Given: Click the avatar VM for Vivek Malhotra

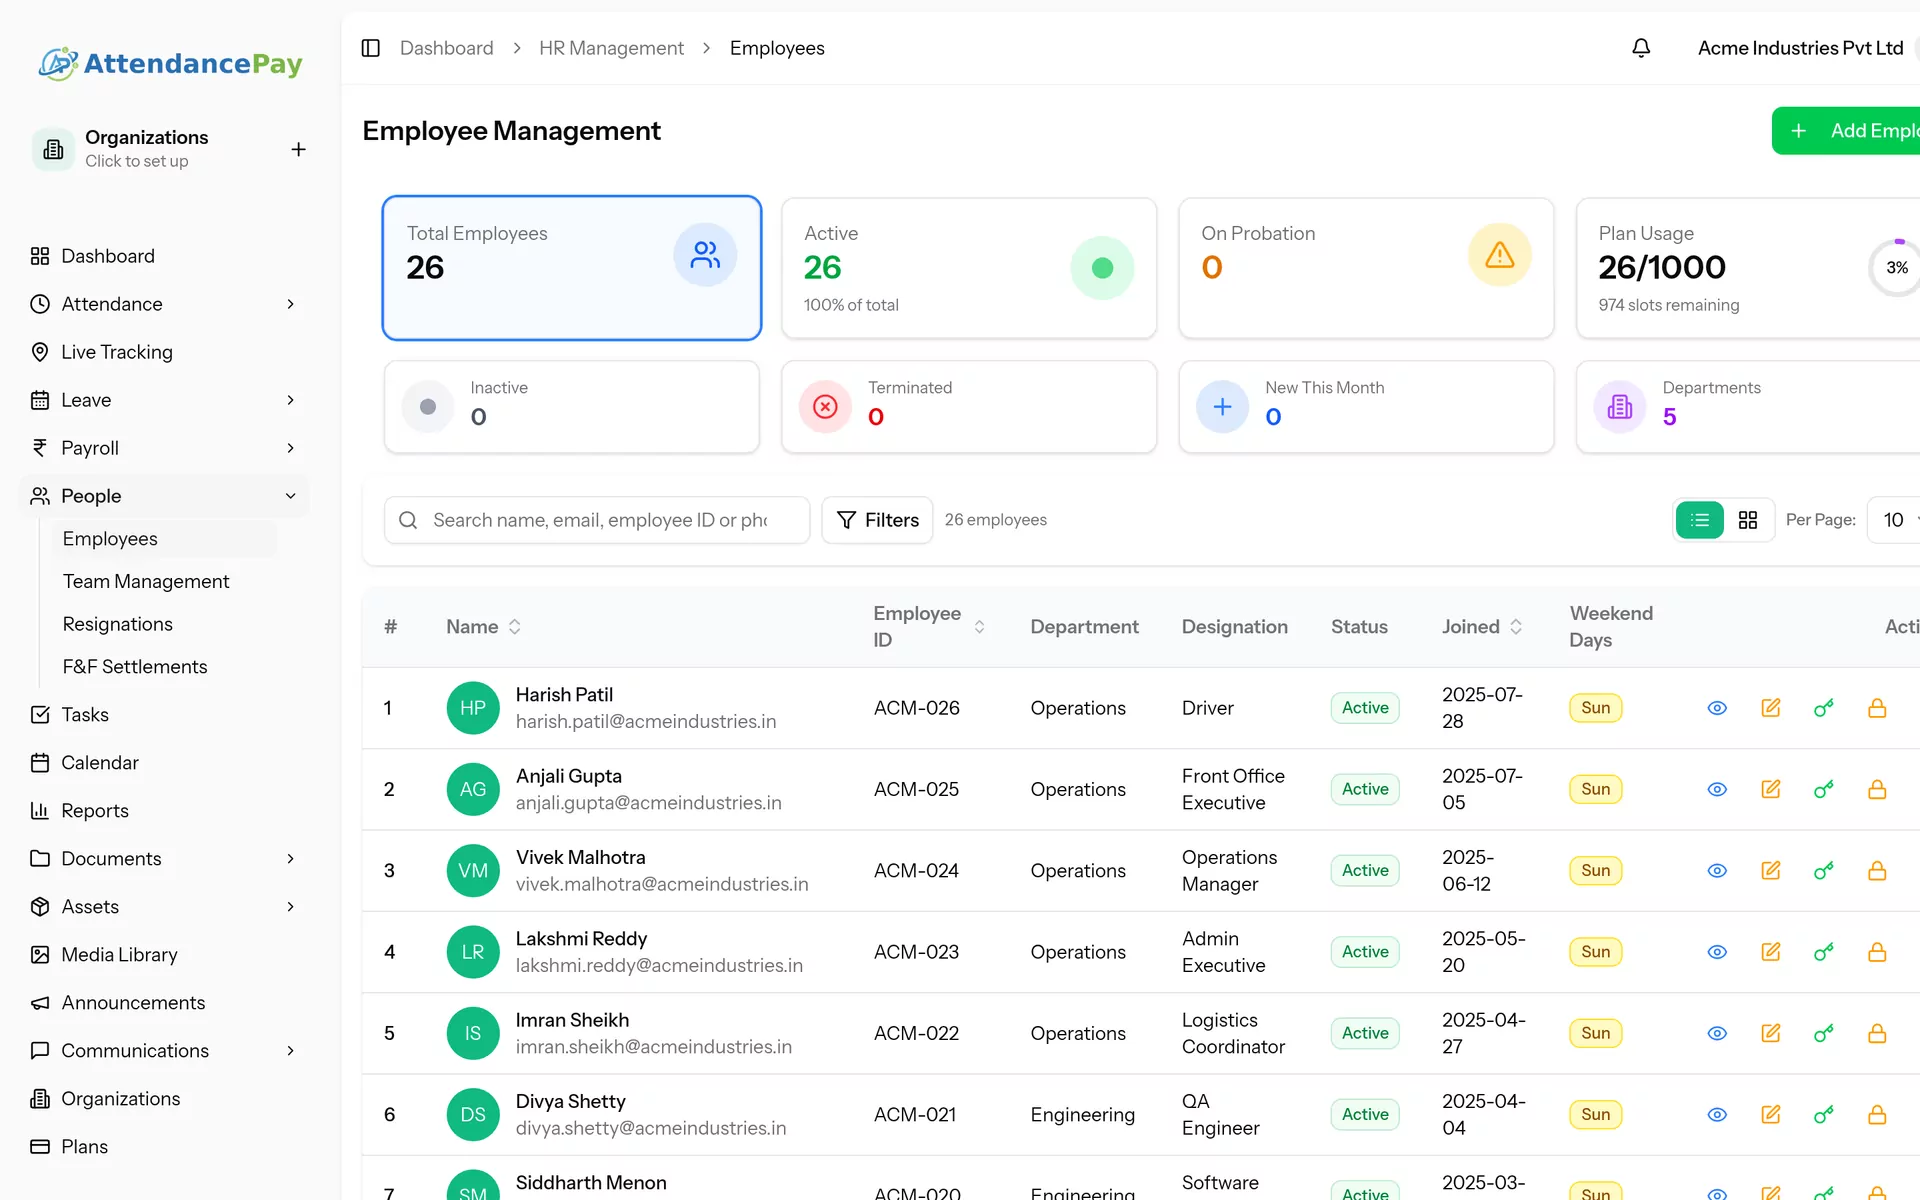Looking at the screenshot, I should [473, 870].
